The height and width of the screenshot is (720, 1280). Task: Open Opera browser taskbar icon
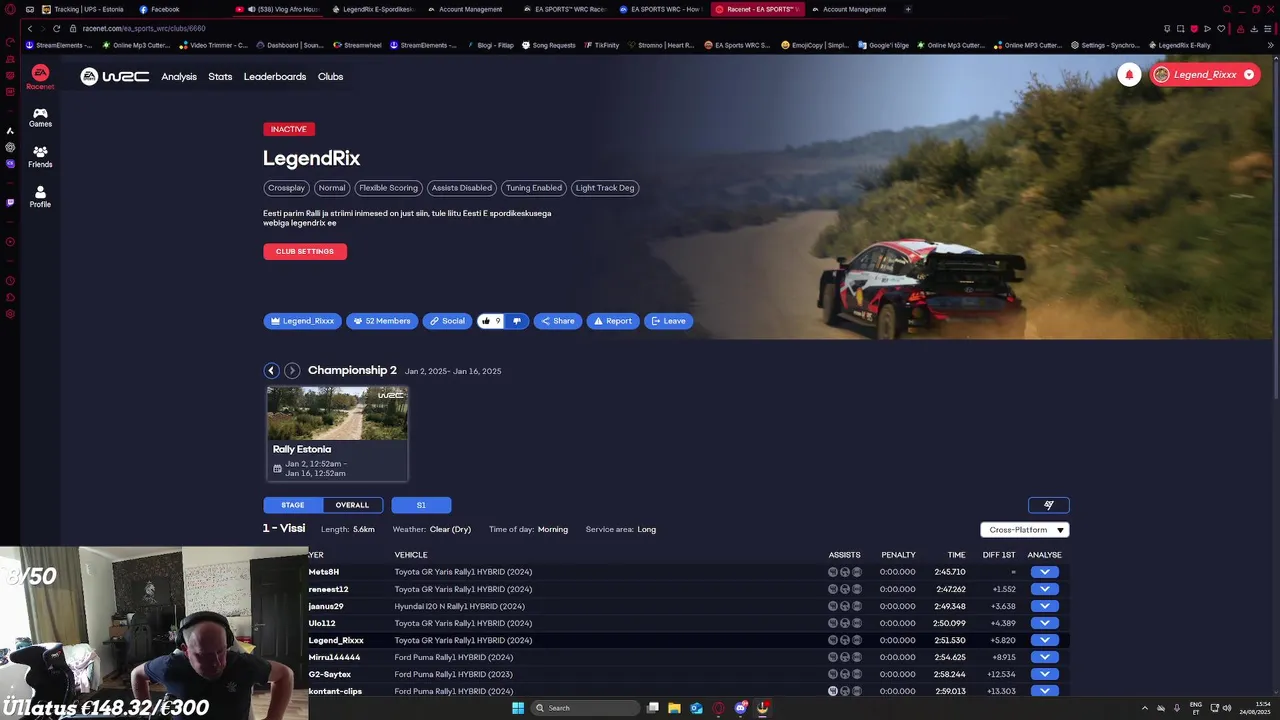[x=718, y=708]
